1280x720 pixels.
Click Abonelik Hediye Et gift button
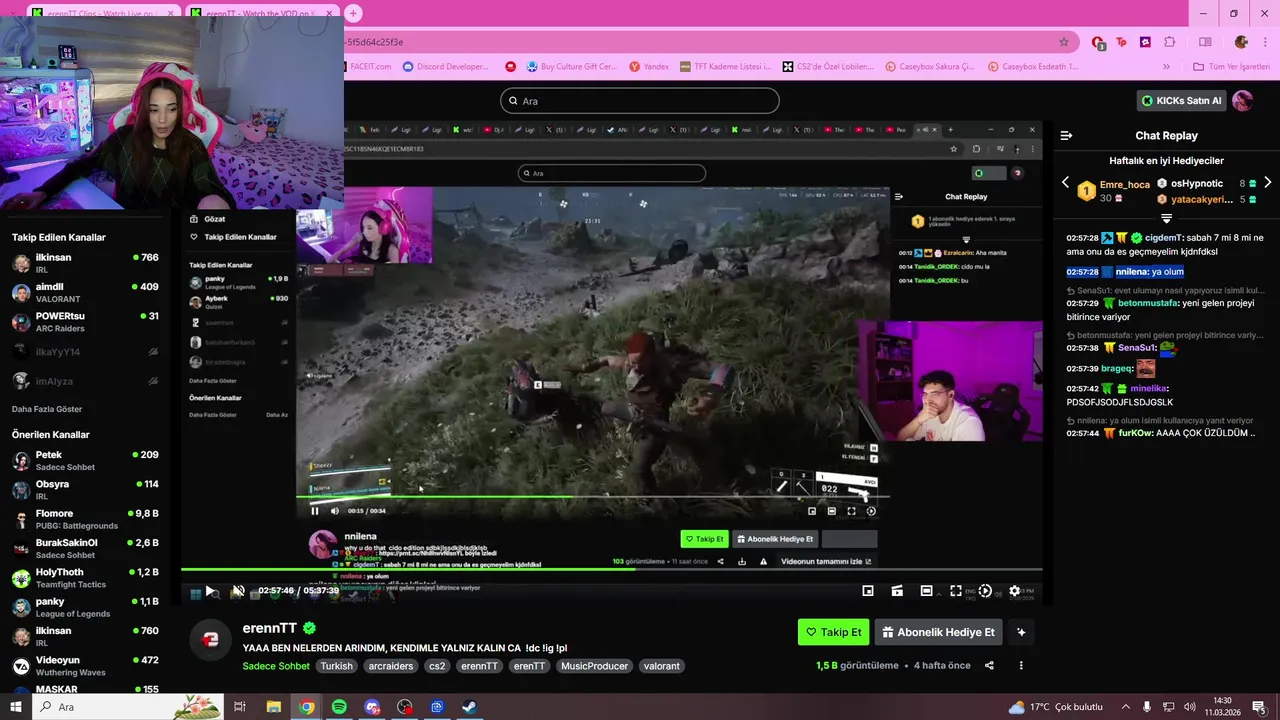point(939,632)
